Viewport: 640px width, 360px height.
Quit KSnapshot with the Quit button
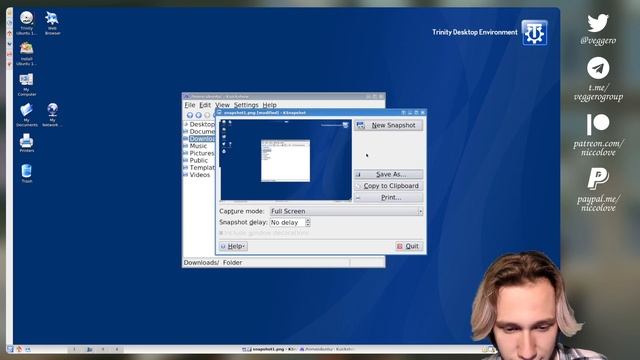point(409,246)
